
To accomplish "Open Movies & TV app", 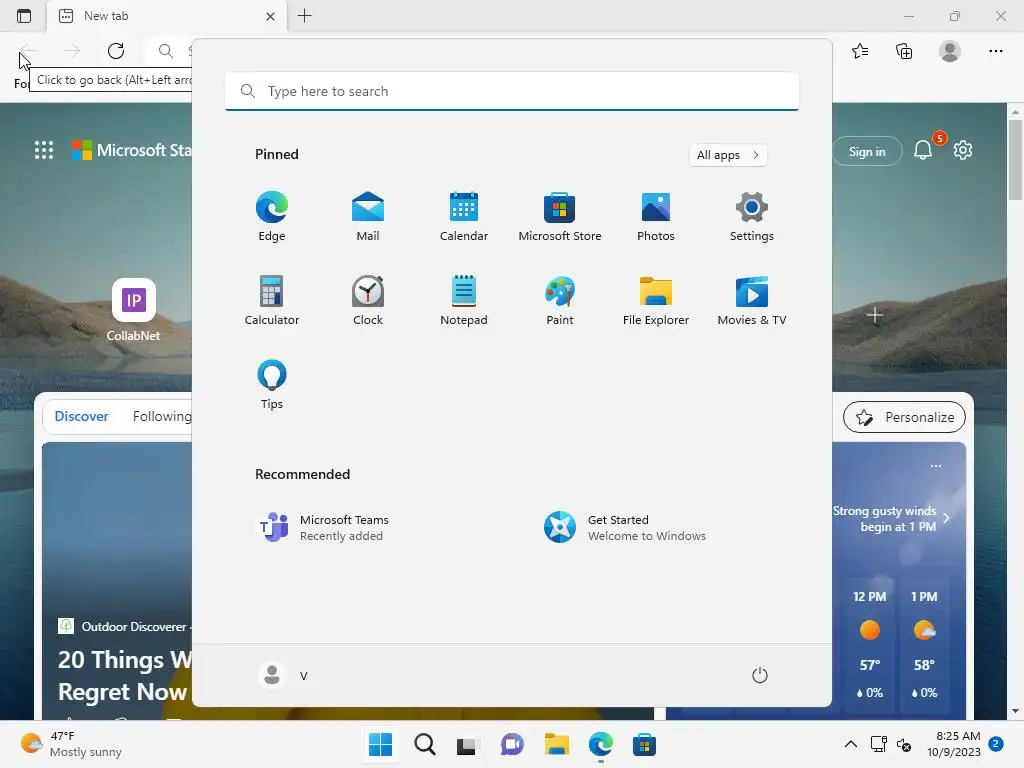I will pyautogui.click(x=752, y=300).
